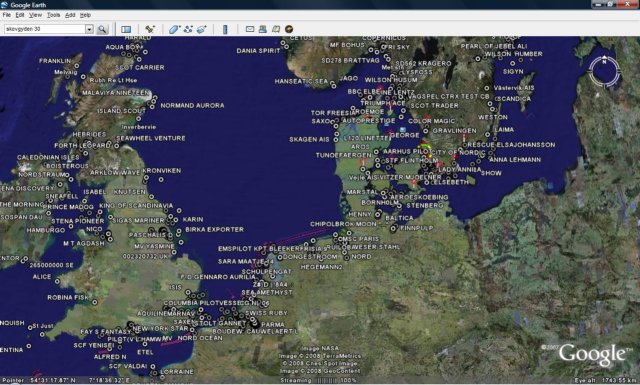Show the ruler tool
The width and height of the screenshot is (640, 385).
click(225, 29)
